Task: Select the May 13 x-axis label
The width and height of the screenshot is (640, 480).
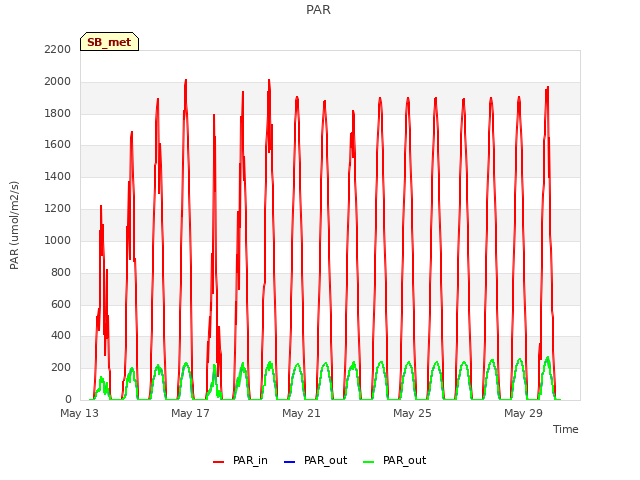Action: (80, 413)
